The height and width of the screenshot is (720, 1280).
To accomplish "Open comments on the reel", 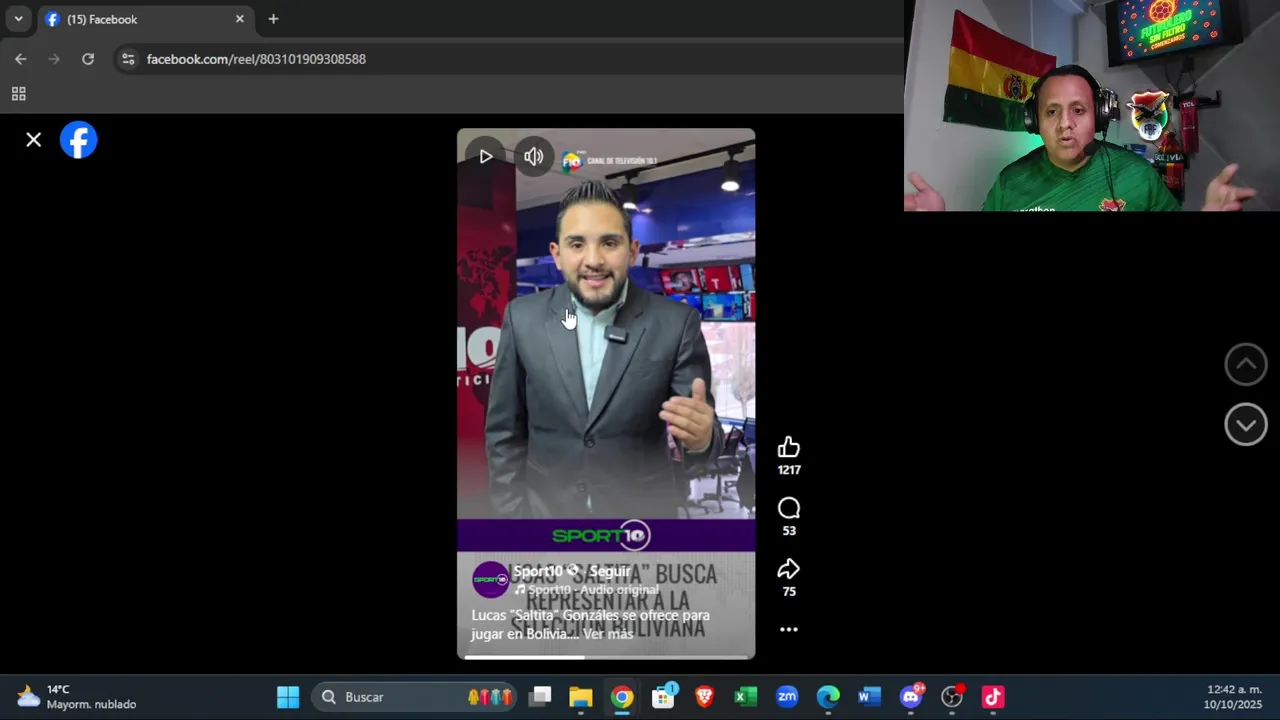I will (789, 508).
